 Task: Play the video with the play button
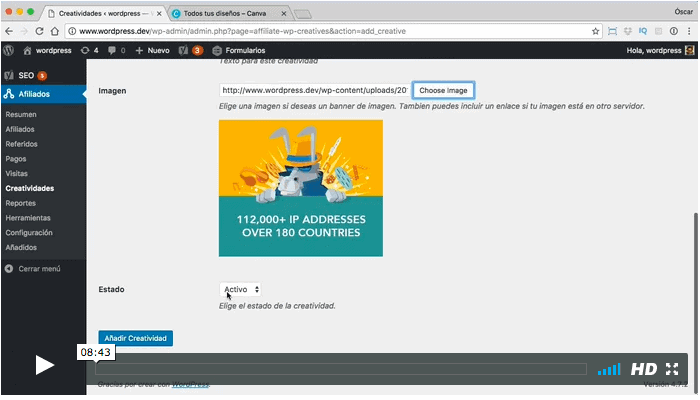pyautogui.click(x=45, y=365)
